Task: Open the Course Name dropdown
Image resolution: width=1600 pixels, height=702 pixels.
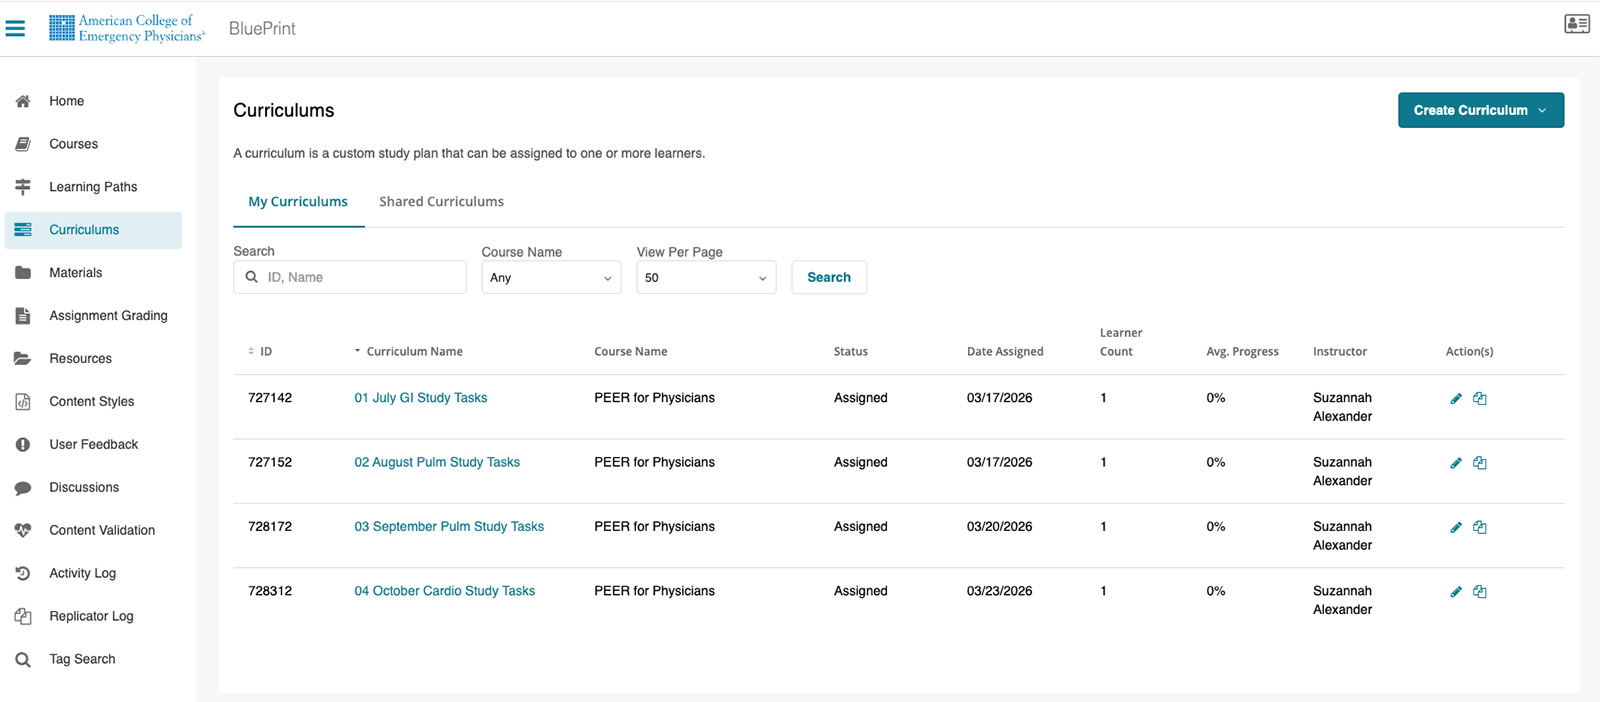Action: (551, 278)
